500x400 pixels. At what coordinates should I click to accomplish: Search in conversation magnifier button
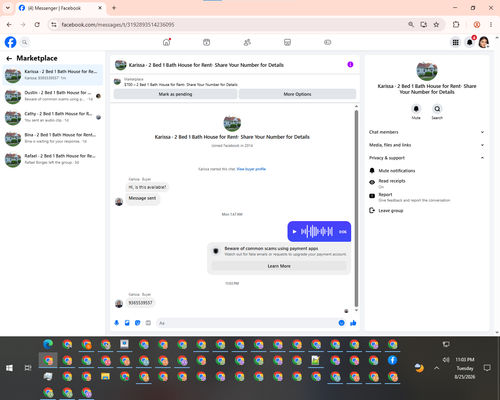click(437, 109)
